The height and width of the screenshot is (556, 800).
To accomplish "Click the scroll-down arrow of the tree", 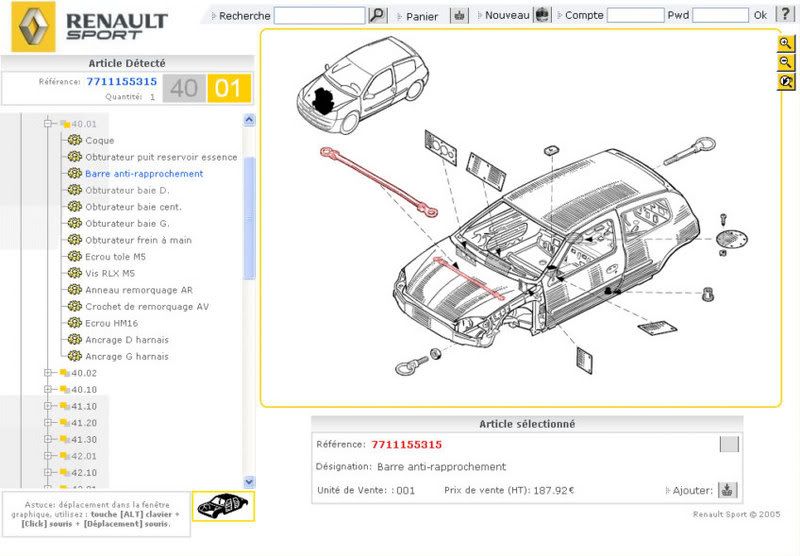I will coord(249,482).
